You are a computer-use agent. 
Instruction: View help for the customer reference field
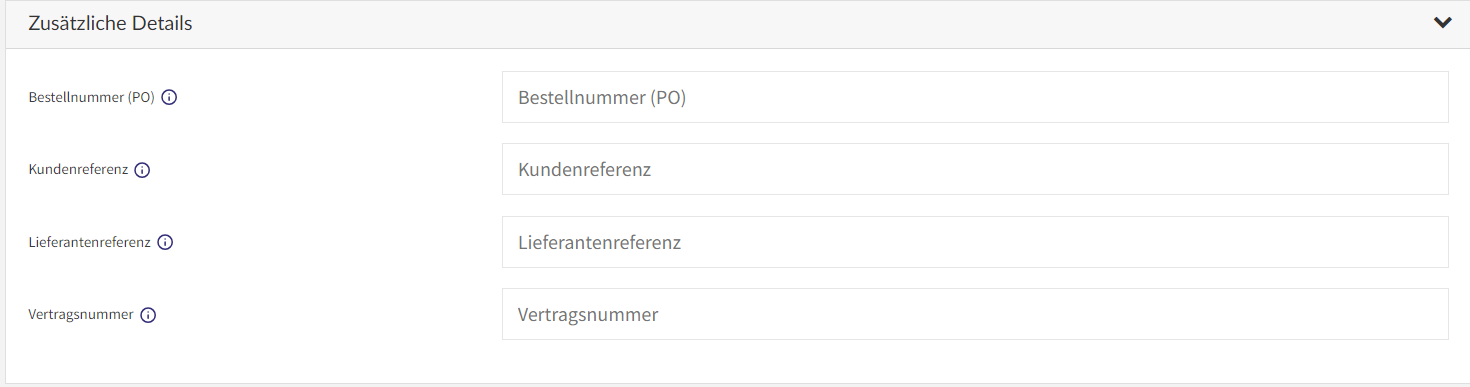click(142, 170)
